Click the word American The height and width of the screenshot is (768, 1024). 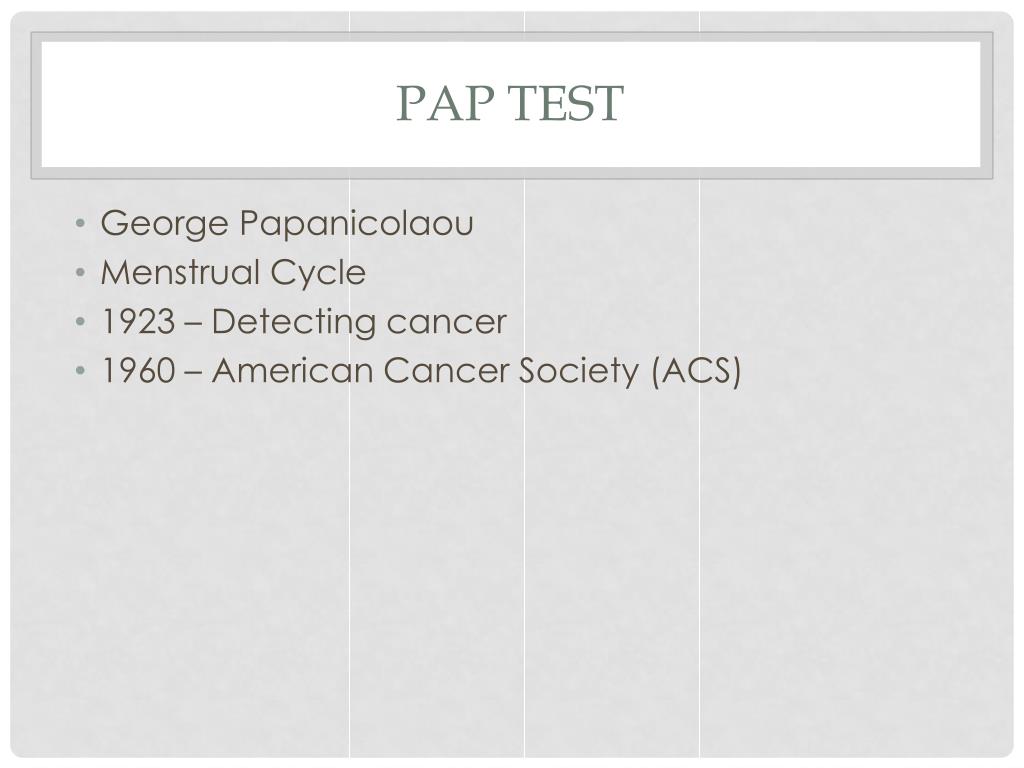[x=292, y=370]
